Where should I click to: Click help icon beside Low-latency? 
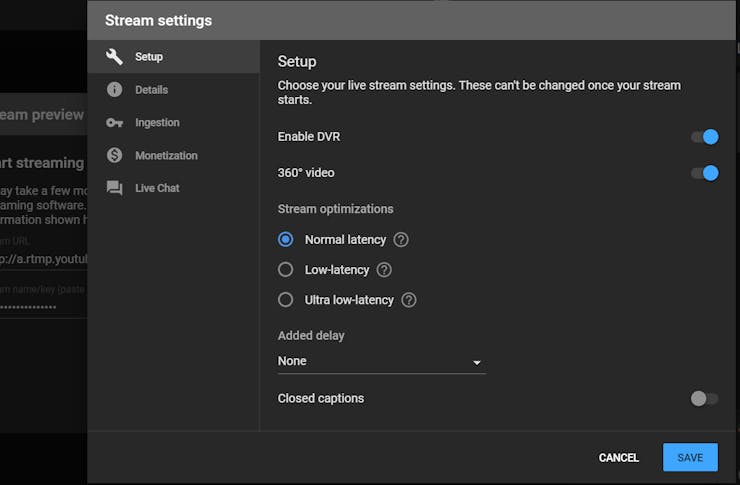point(384,270)
